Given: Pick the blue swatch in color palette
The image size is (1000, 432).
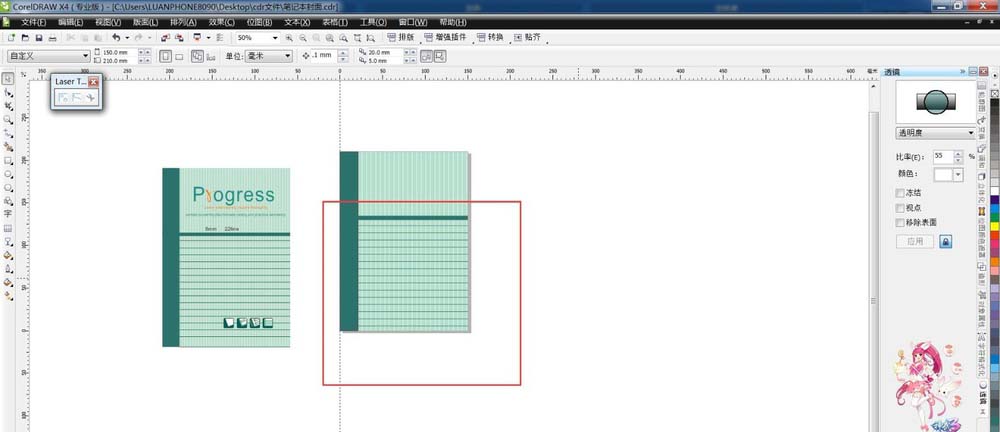Looking at the screenshot, I should click(994, 209).
